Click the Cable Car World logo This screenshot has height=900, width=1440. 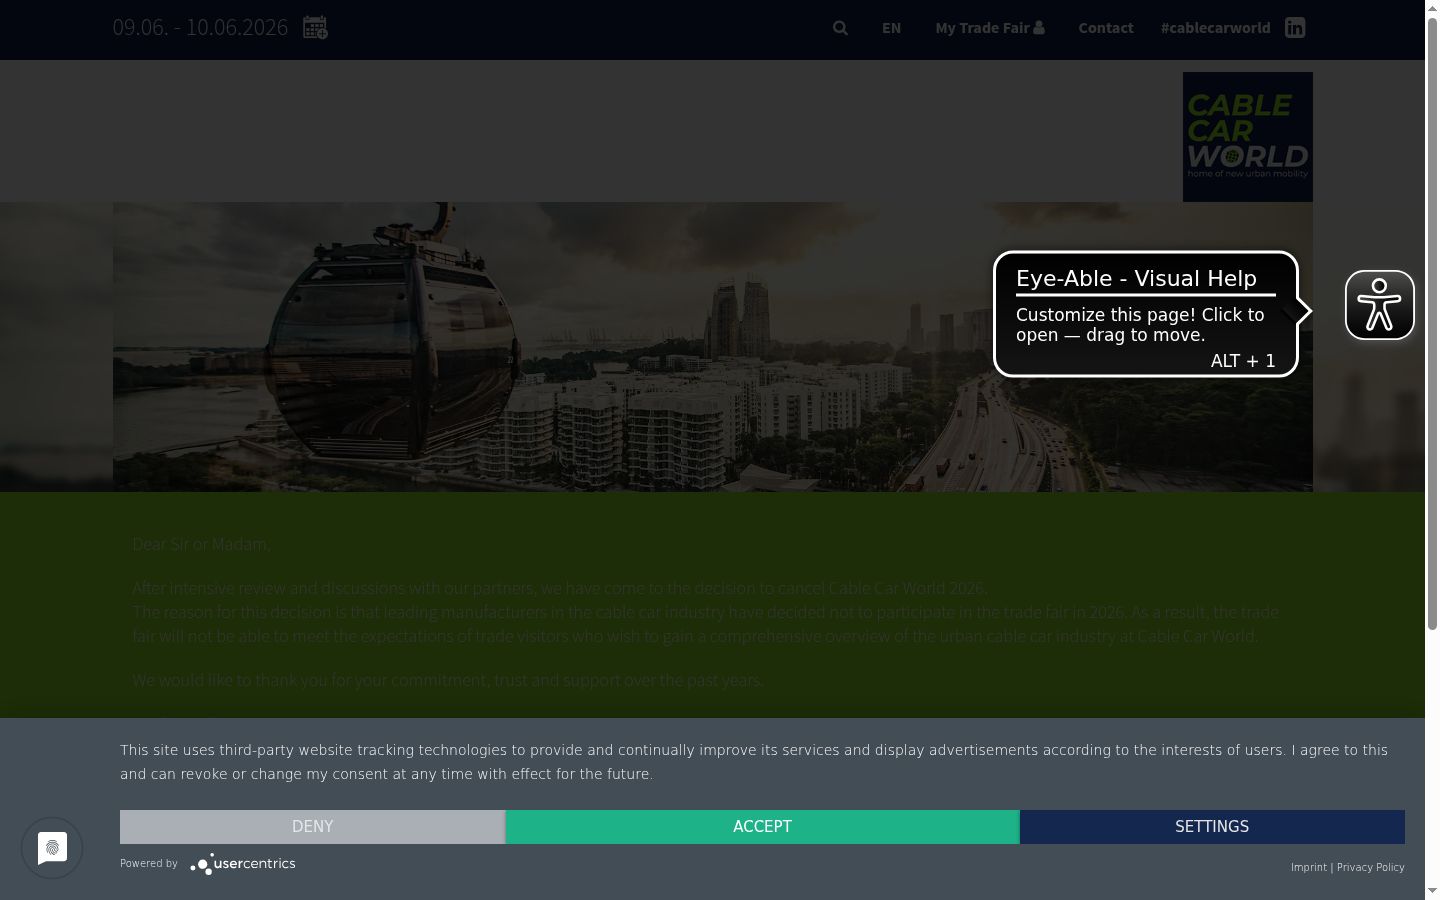click(1248, 137)
